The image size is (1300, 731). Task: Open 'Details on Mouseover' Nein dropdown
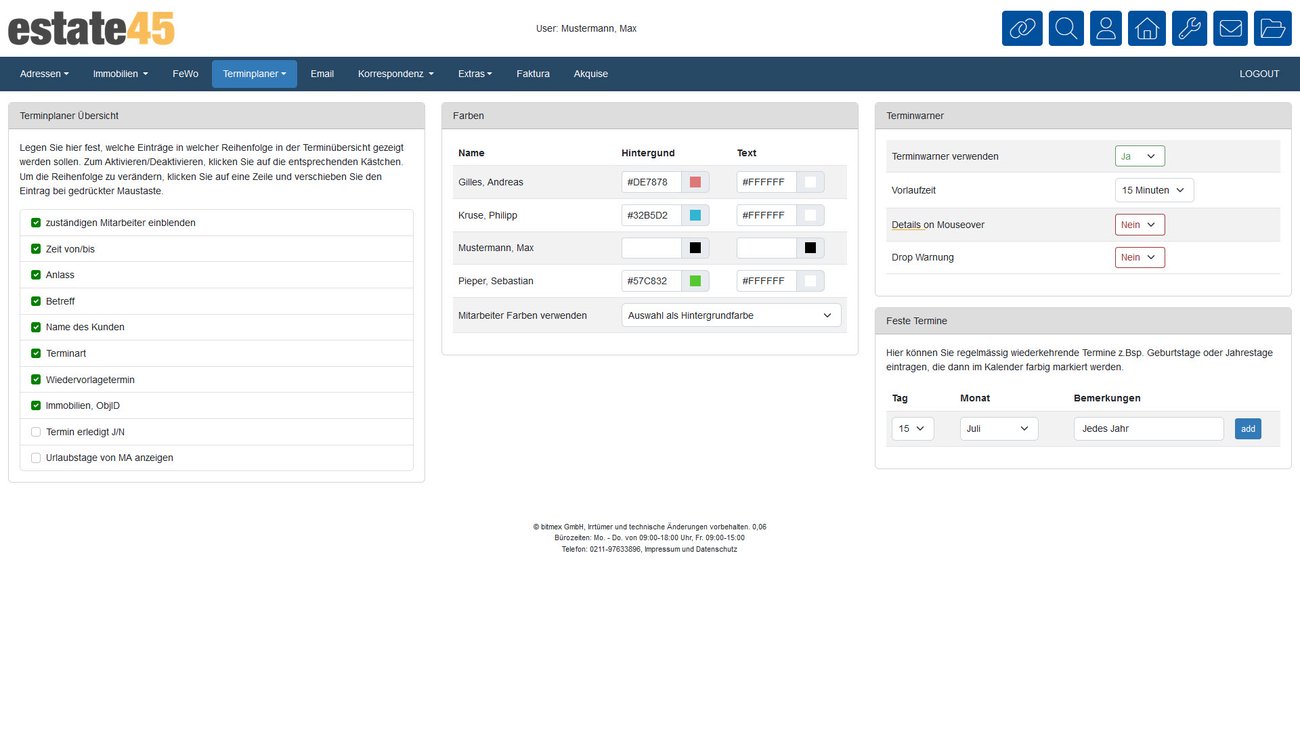coord(1139,225)
